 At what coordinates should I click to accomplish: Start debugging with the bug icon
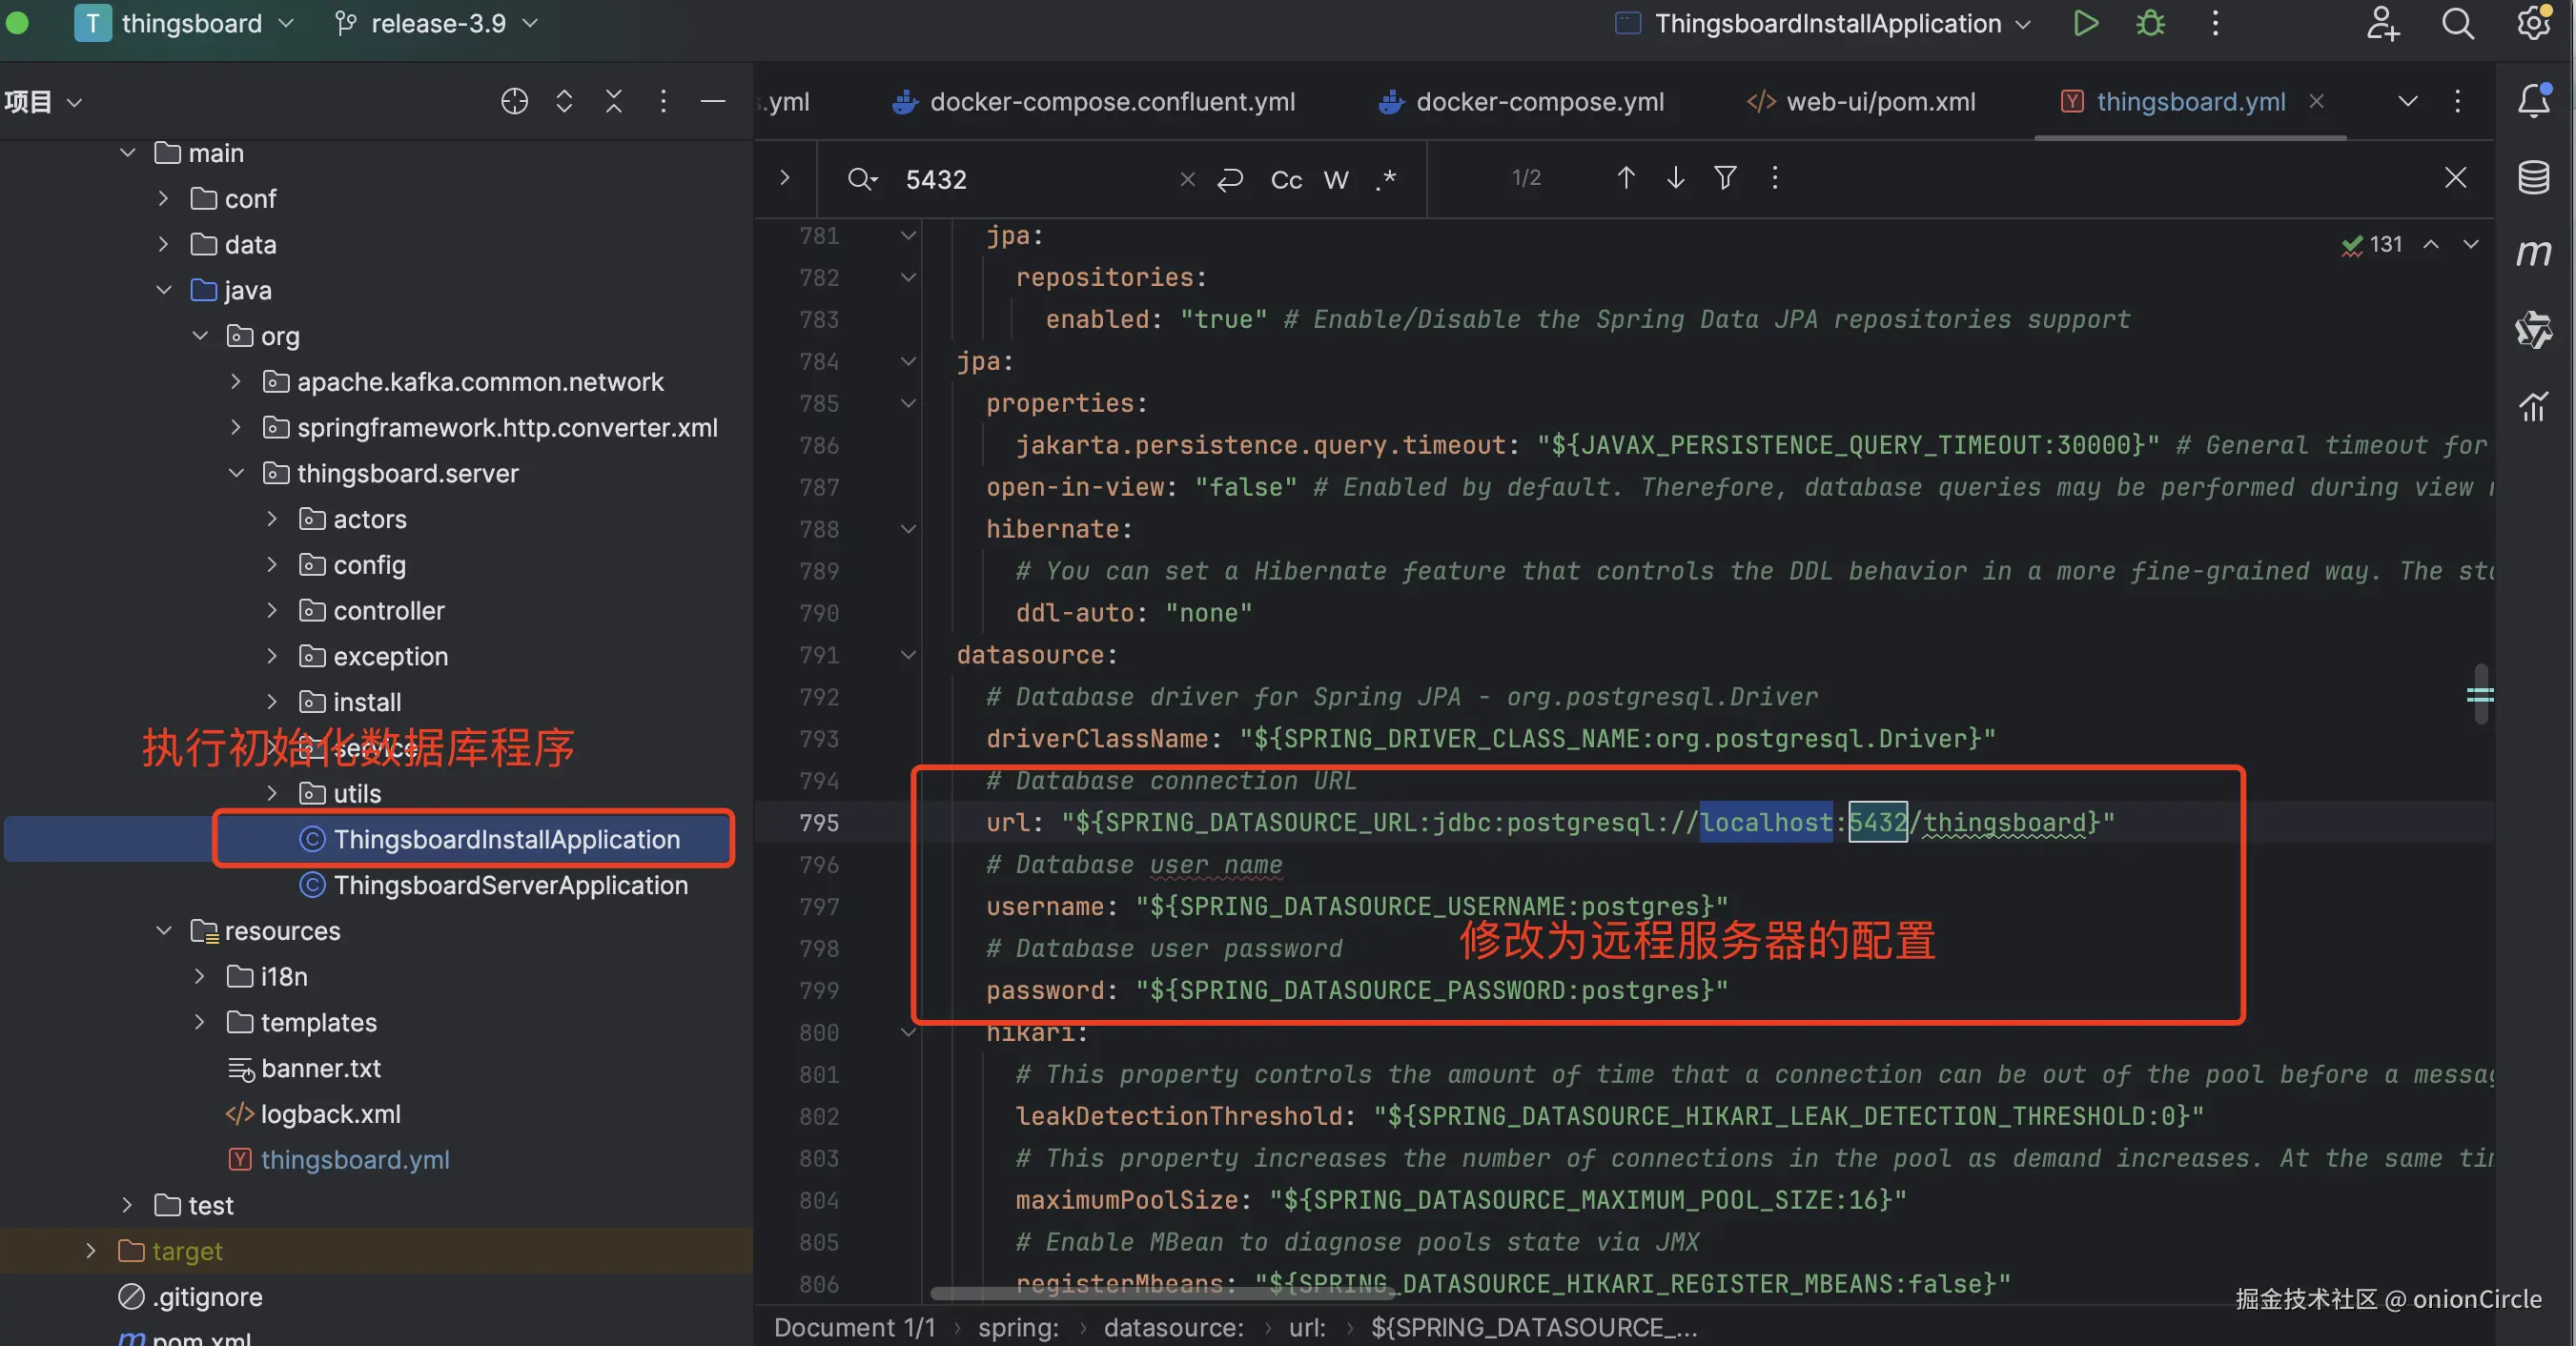(2150, 23)
